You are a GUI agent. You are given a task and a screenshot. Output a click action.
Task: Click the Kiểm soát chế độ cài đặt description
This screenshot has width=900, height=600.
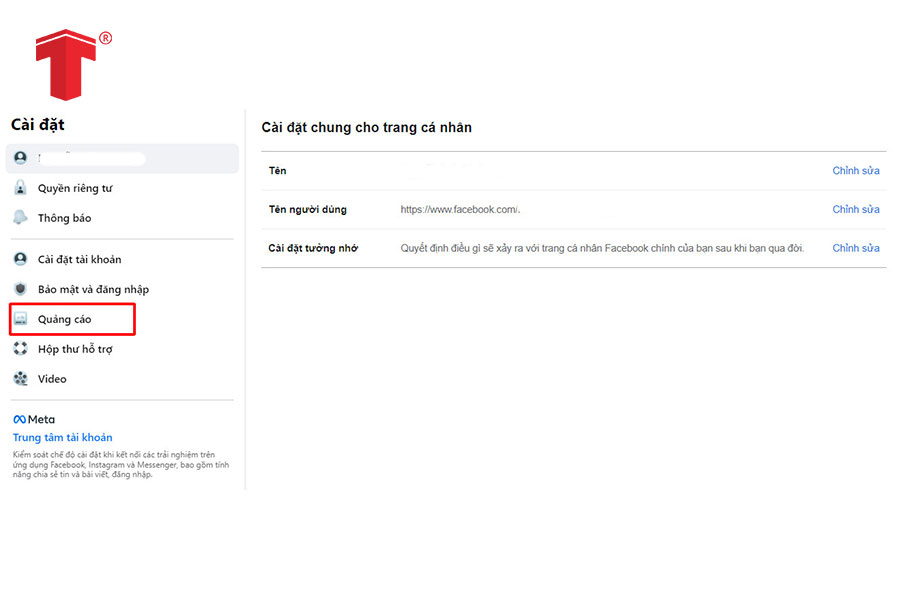[x=121, y=464]
